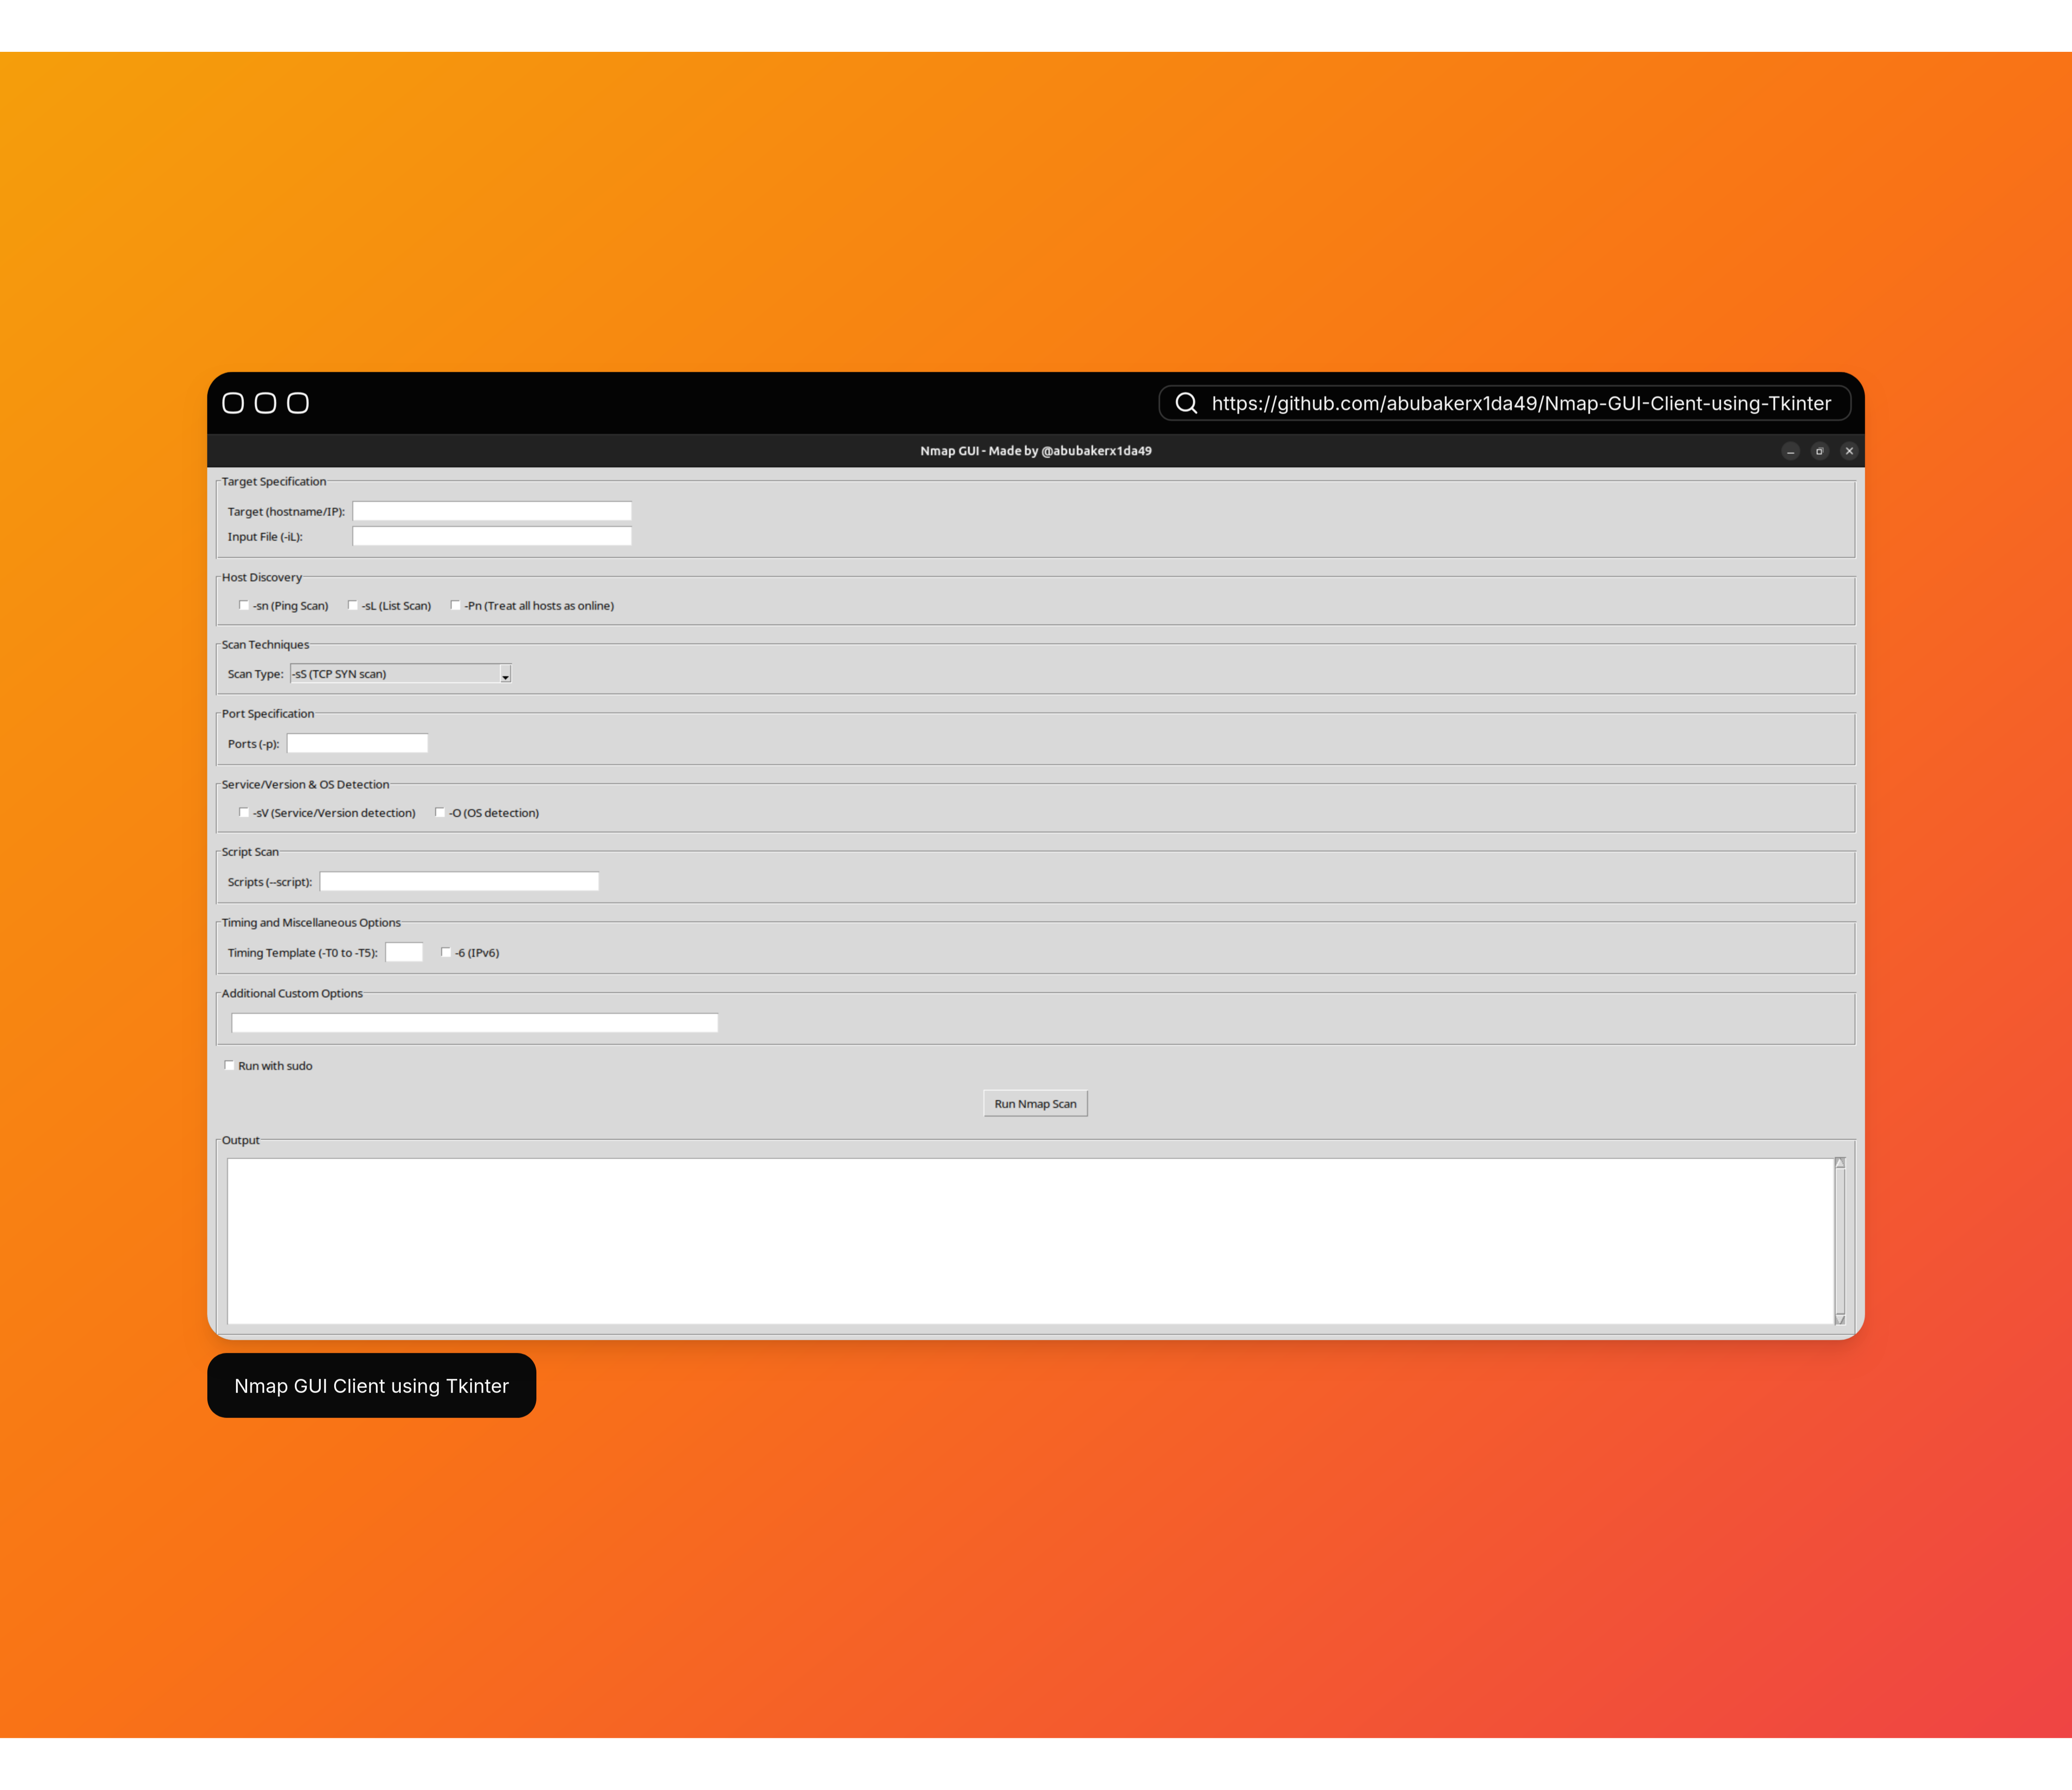Click the search magnifier icon in URL bar
The height and width of the screenshot is (1790, 2072).
[1186, 403]
